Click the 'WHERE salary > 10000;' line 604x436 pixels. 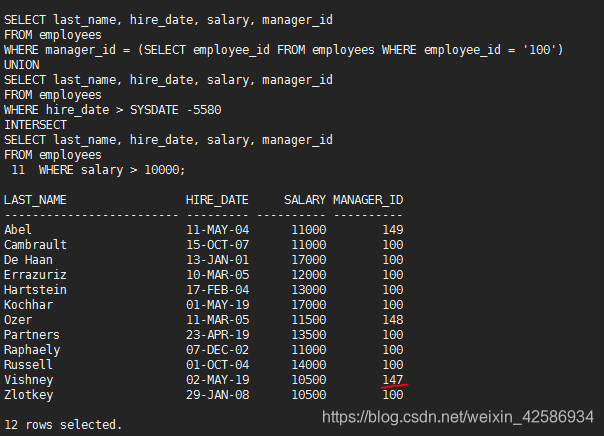pyautogui.click(x=112, y=170)
